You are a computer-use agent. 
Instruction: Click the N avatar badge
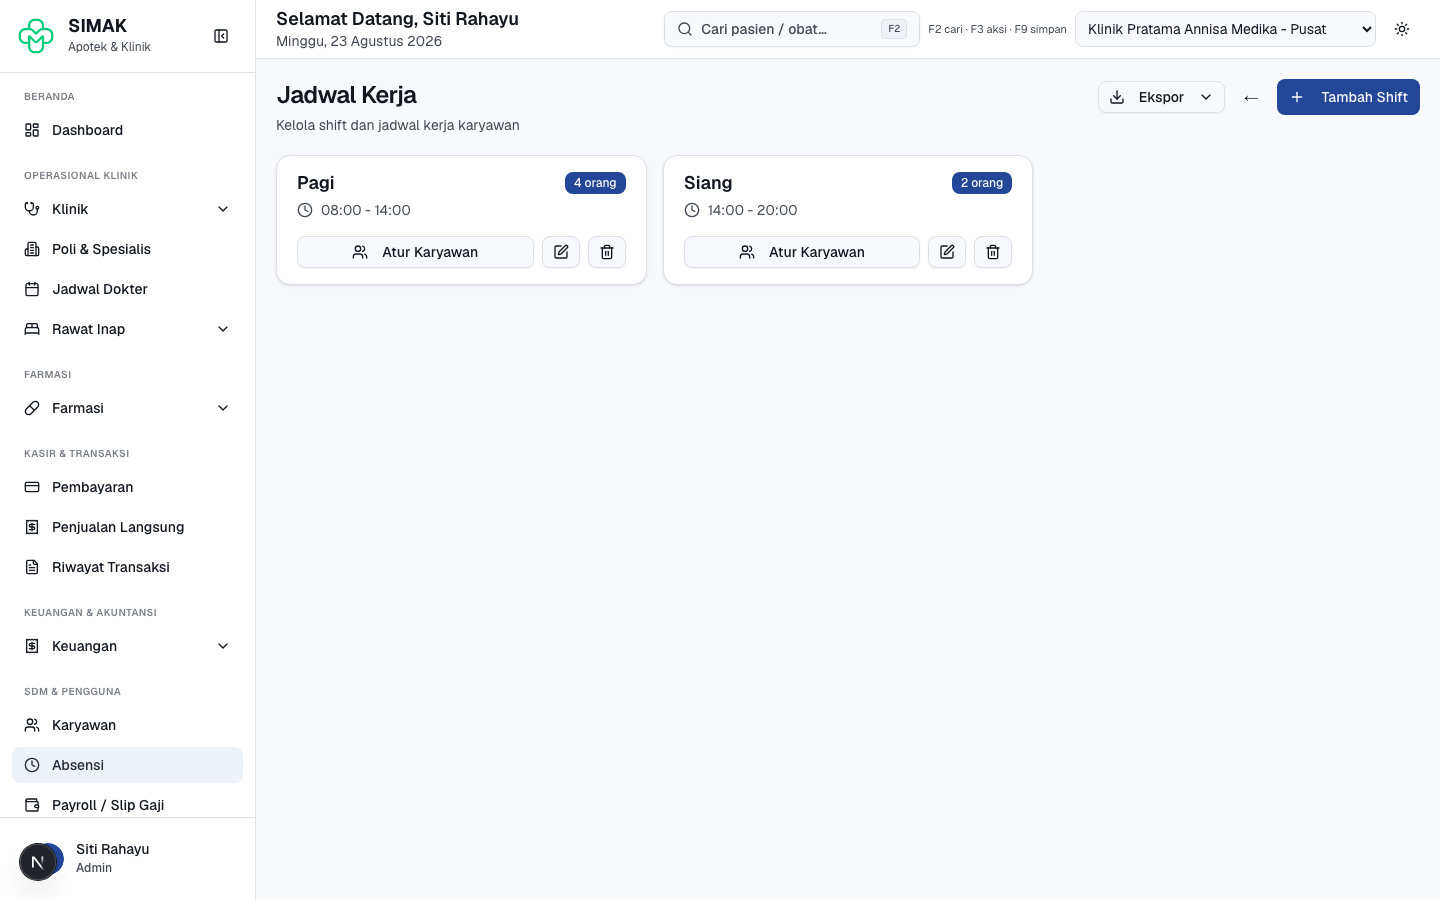(x=38, y=862)
